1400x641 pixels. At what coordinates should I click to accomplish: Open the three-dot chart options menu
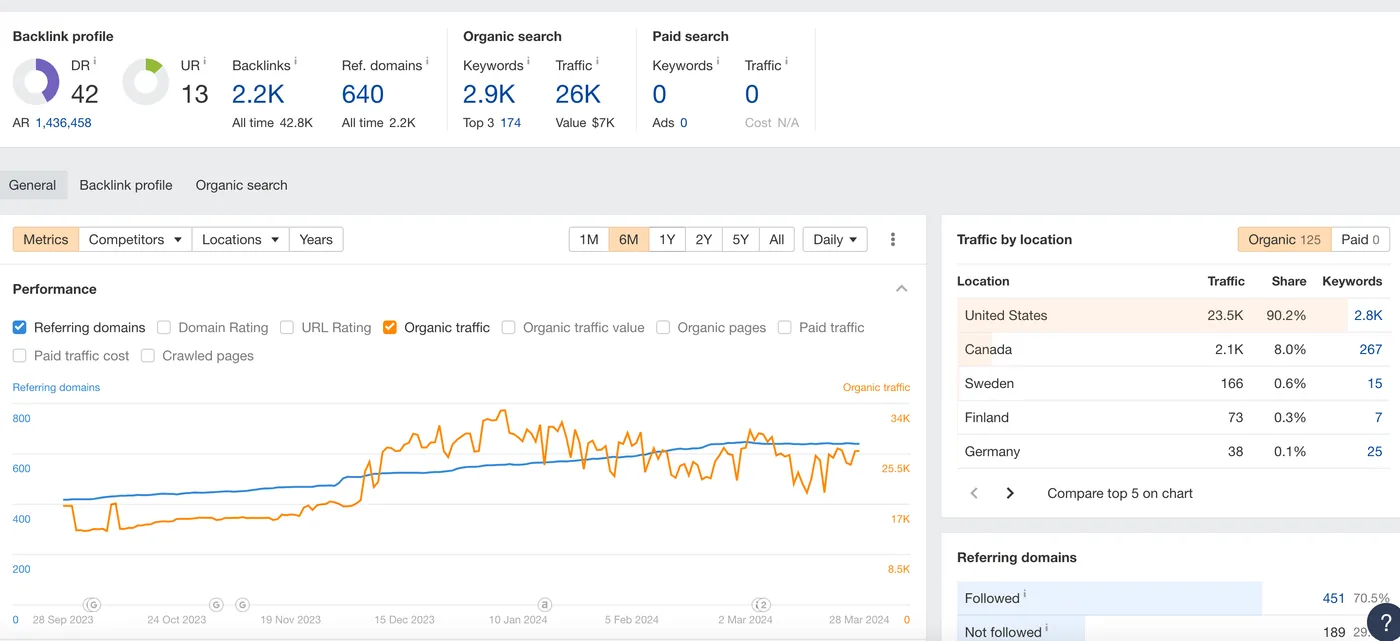893,240
